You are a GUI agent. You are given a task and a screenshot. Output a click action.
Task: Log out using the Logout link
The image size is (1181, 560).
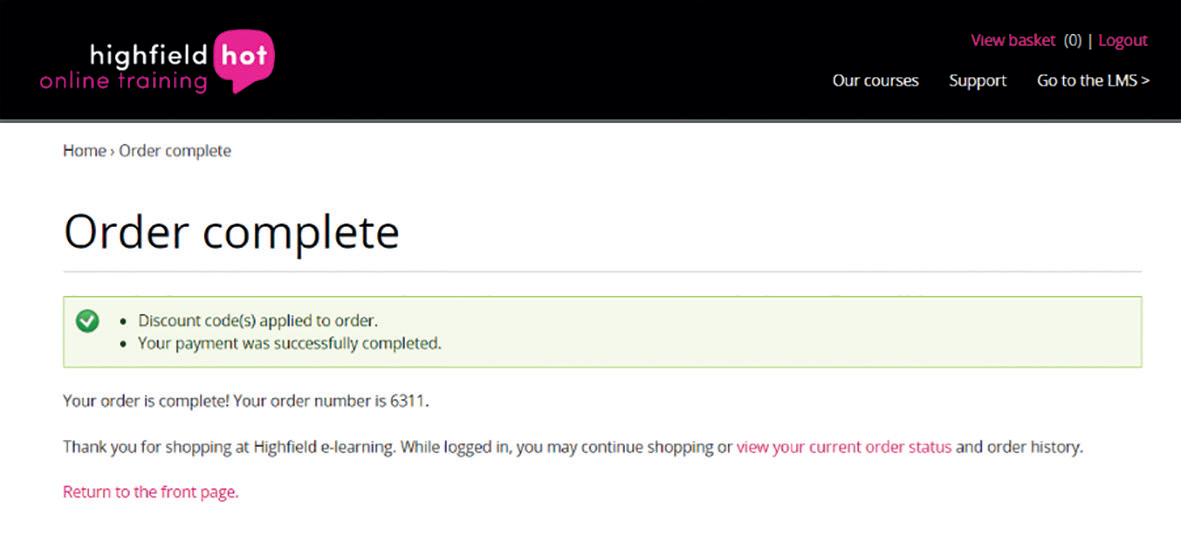[1122, 41]
